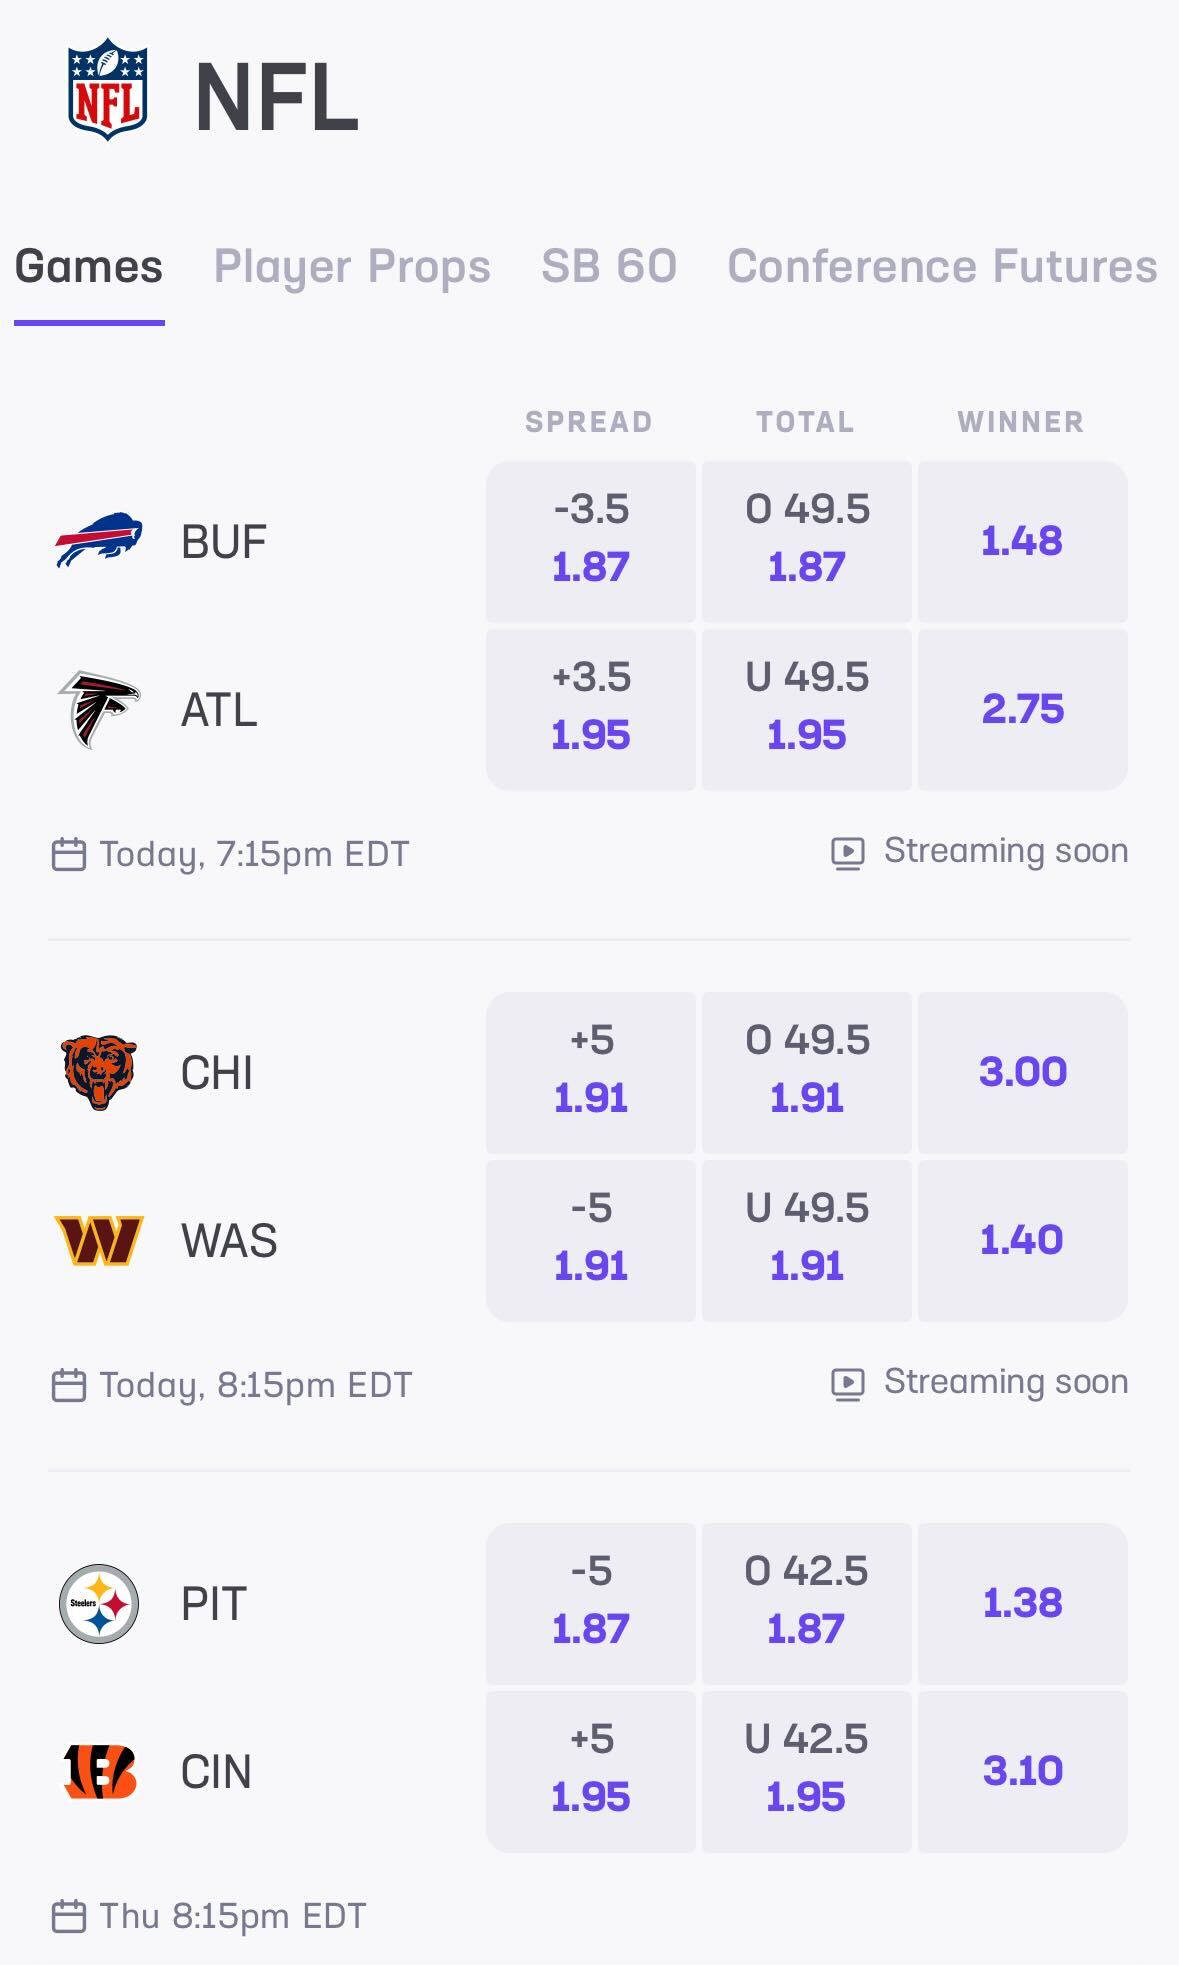
Task: Select BUF -3.5 spread at 1.87
Action: (591, 539)
